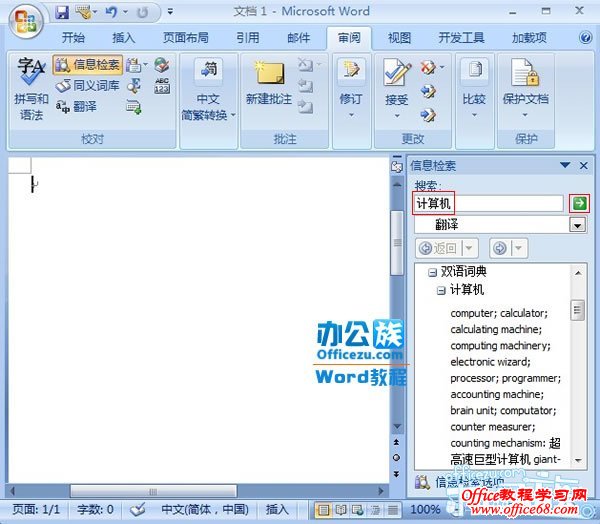Click the ABC 123 word count icon
Viewport: 600px width, 524px height.
pos(162,86)
